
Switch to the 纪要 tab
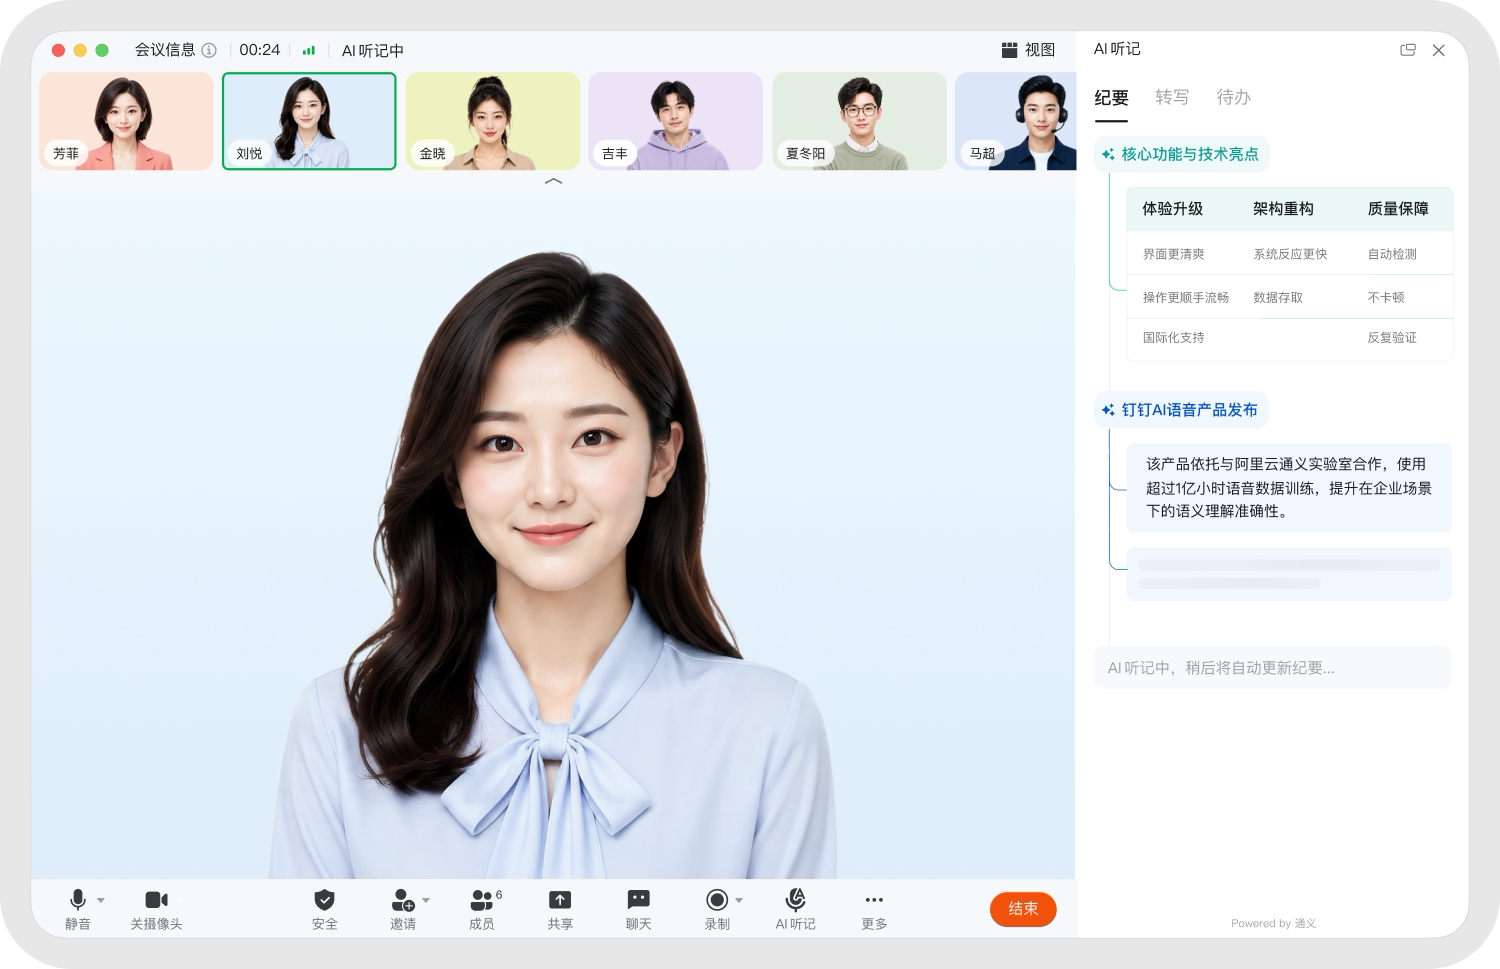tap(1111, 98)
